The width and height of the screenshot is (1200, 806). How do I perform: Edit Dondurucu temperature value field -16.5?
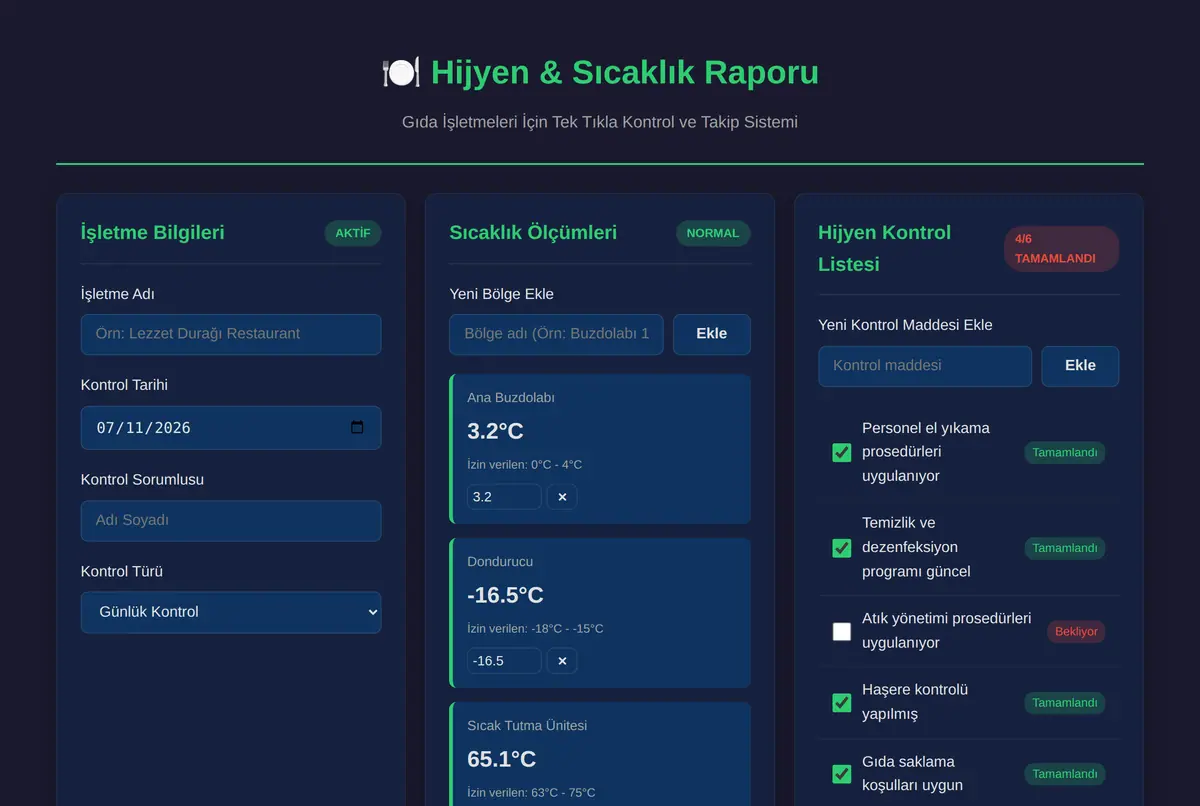click(504, 661)
